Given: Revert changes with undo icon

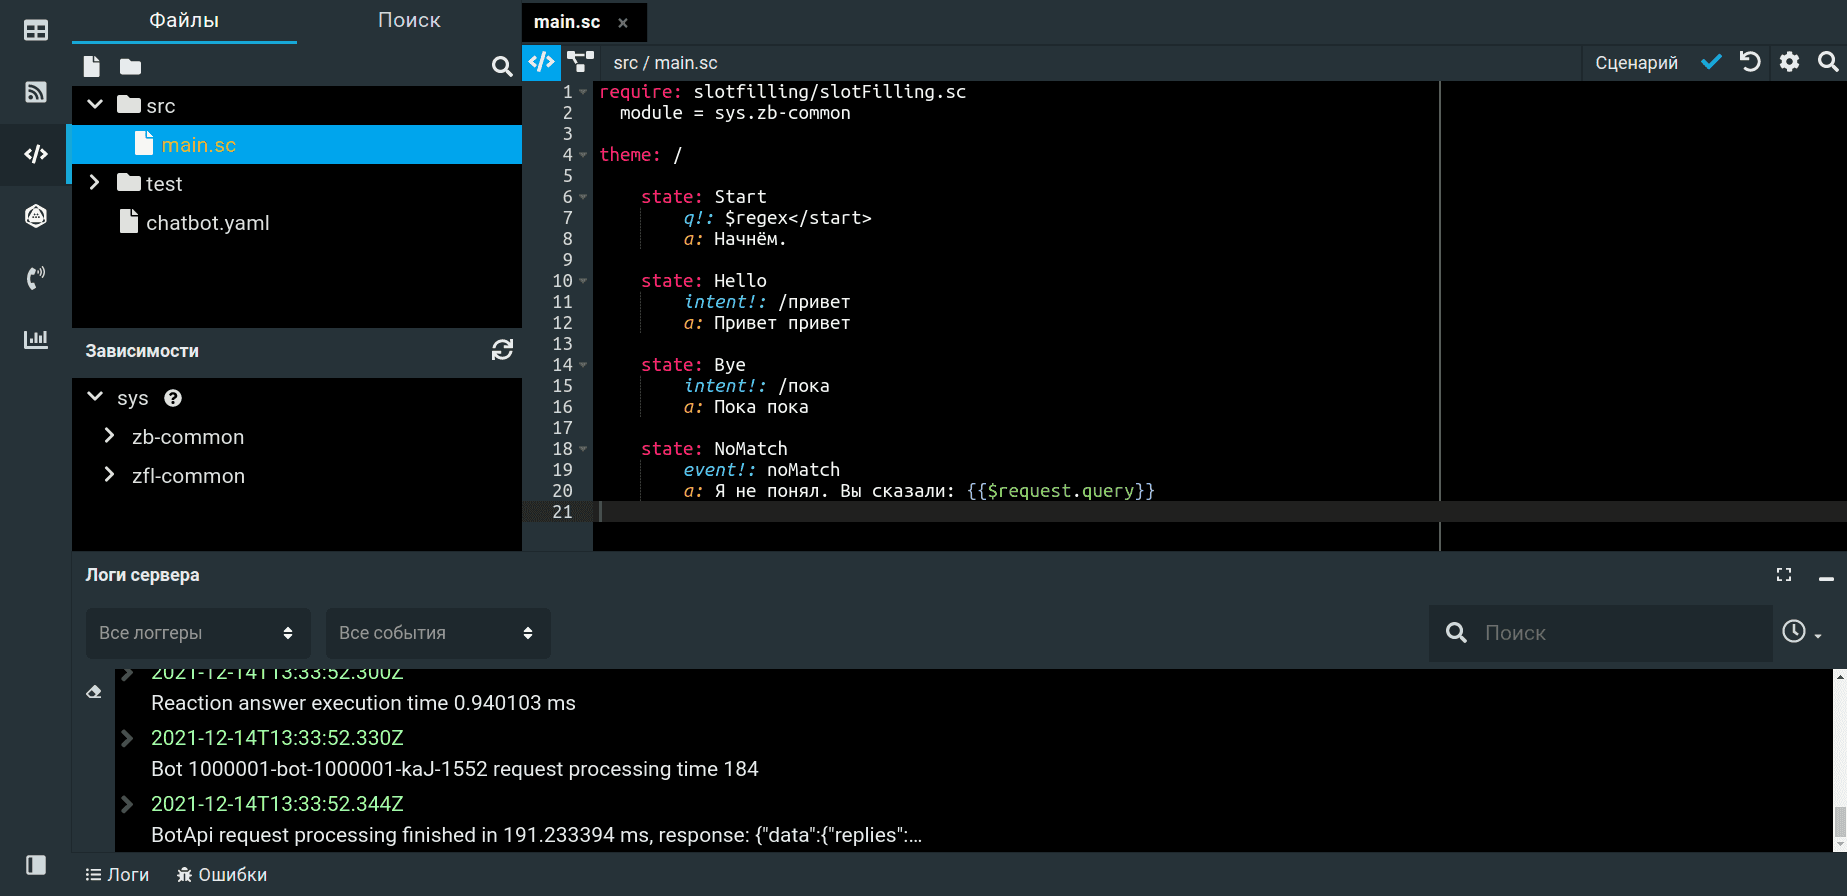Looking at the screenshot, I should pos(1750,62).
